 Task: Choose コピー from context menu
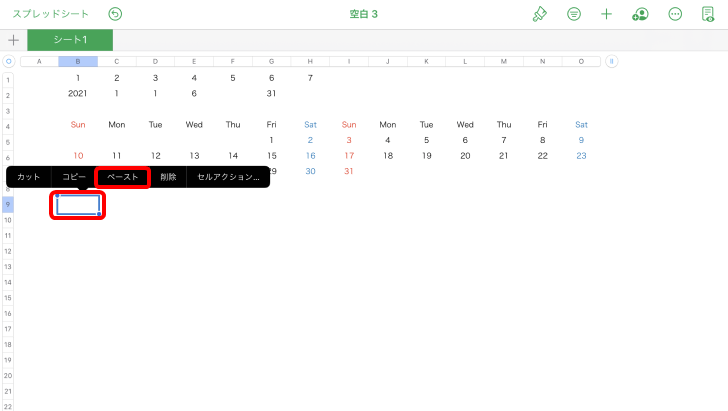(x=74, y=177)
